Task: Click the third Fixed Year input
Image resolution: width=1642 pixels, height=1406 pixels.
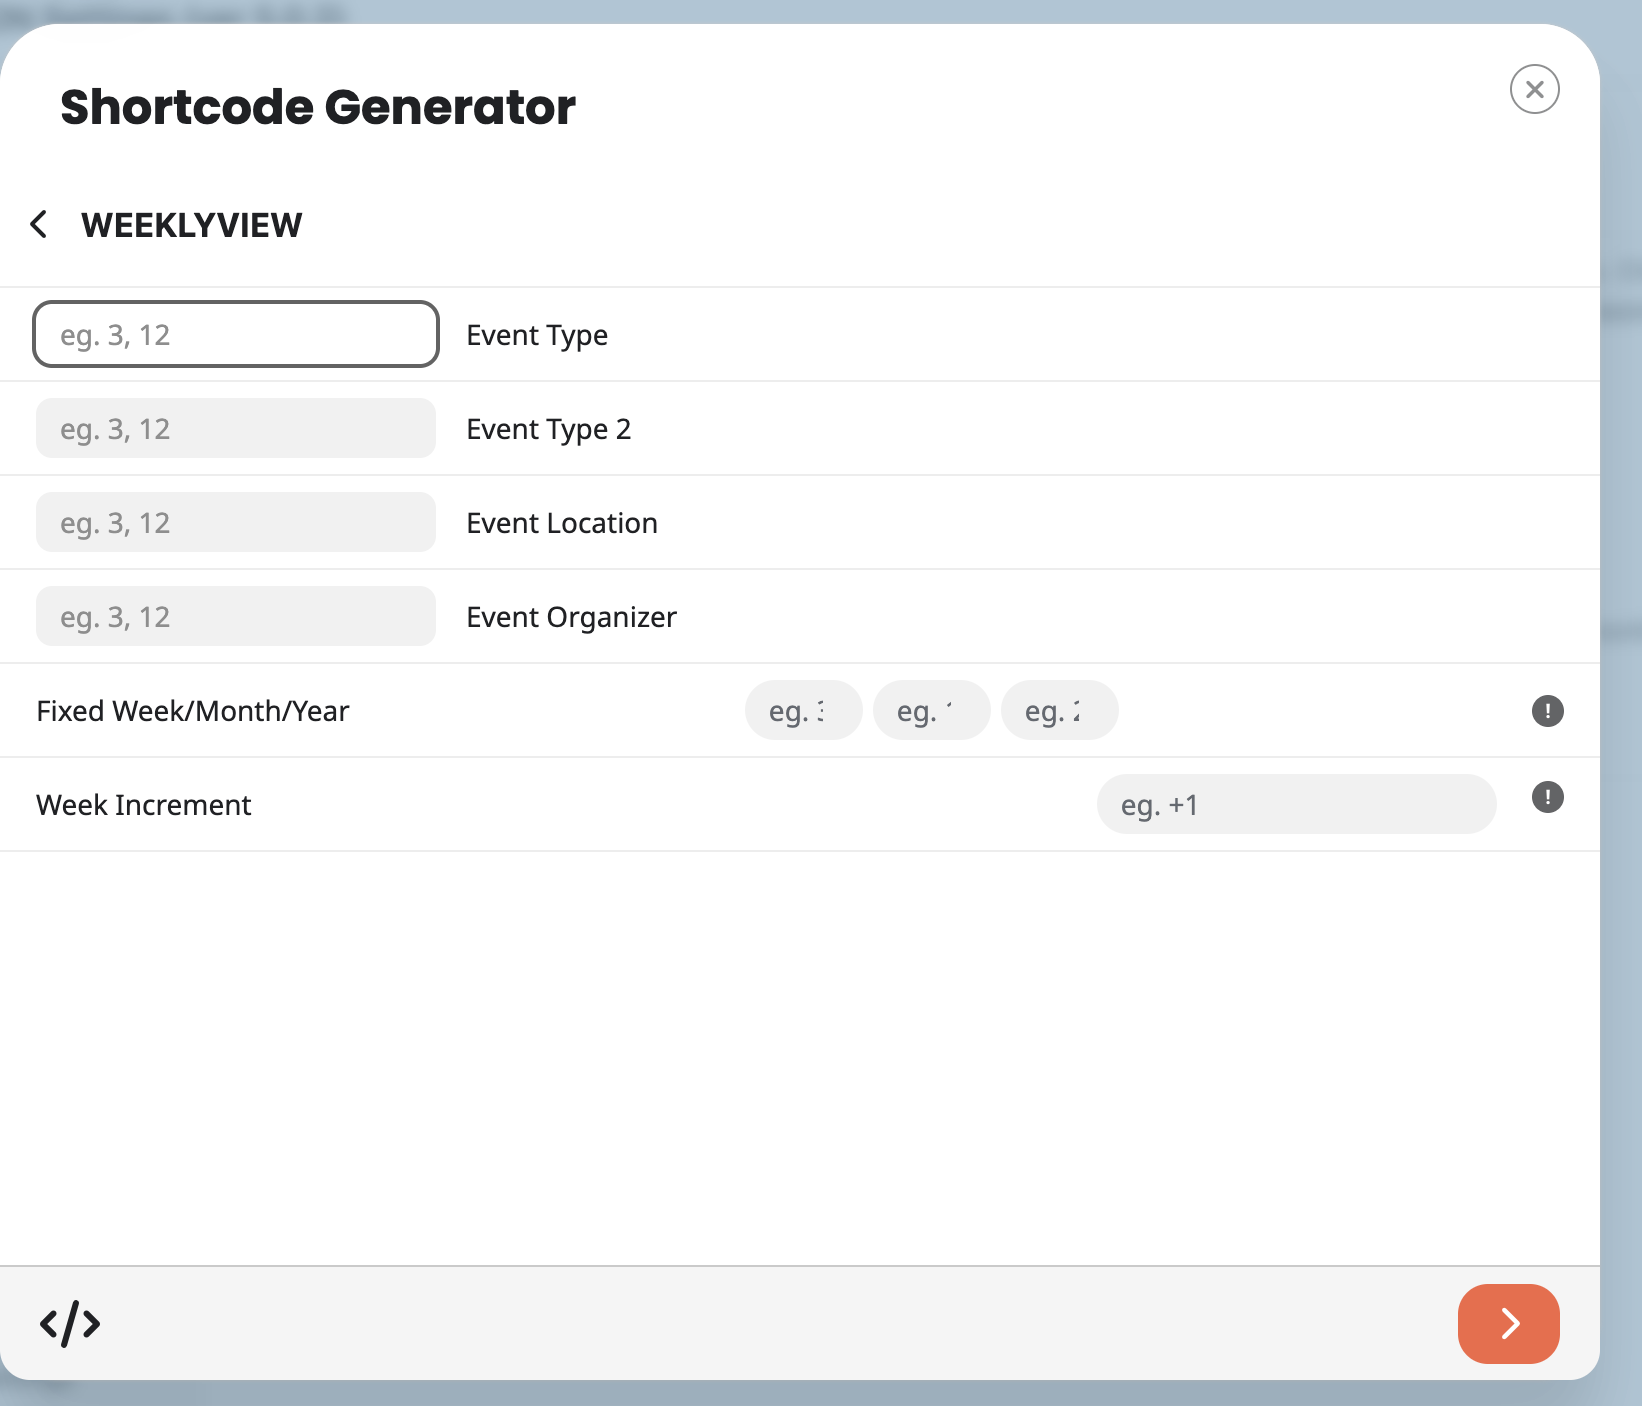Action: point(1059,711)
